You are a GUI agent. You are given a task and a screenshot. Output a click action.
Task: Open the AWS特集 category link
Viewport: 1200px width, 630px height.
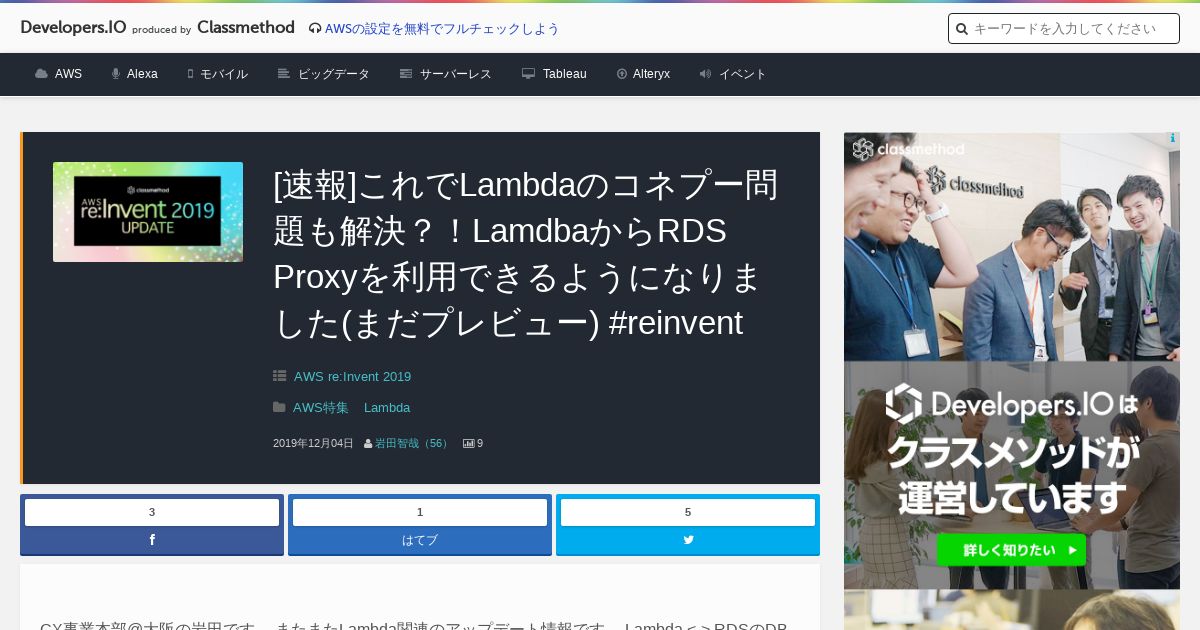(x=321, y=408)
